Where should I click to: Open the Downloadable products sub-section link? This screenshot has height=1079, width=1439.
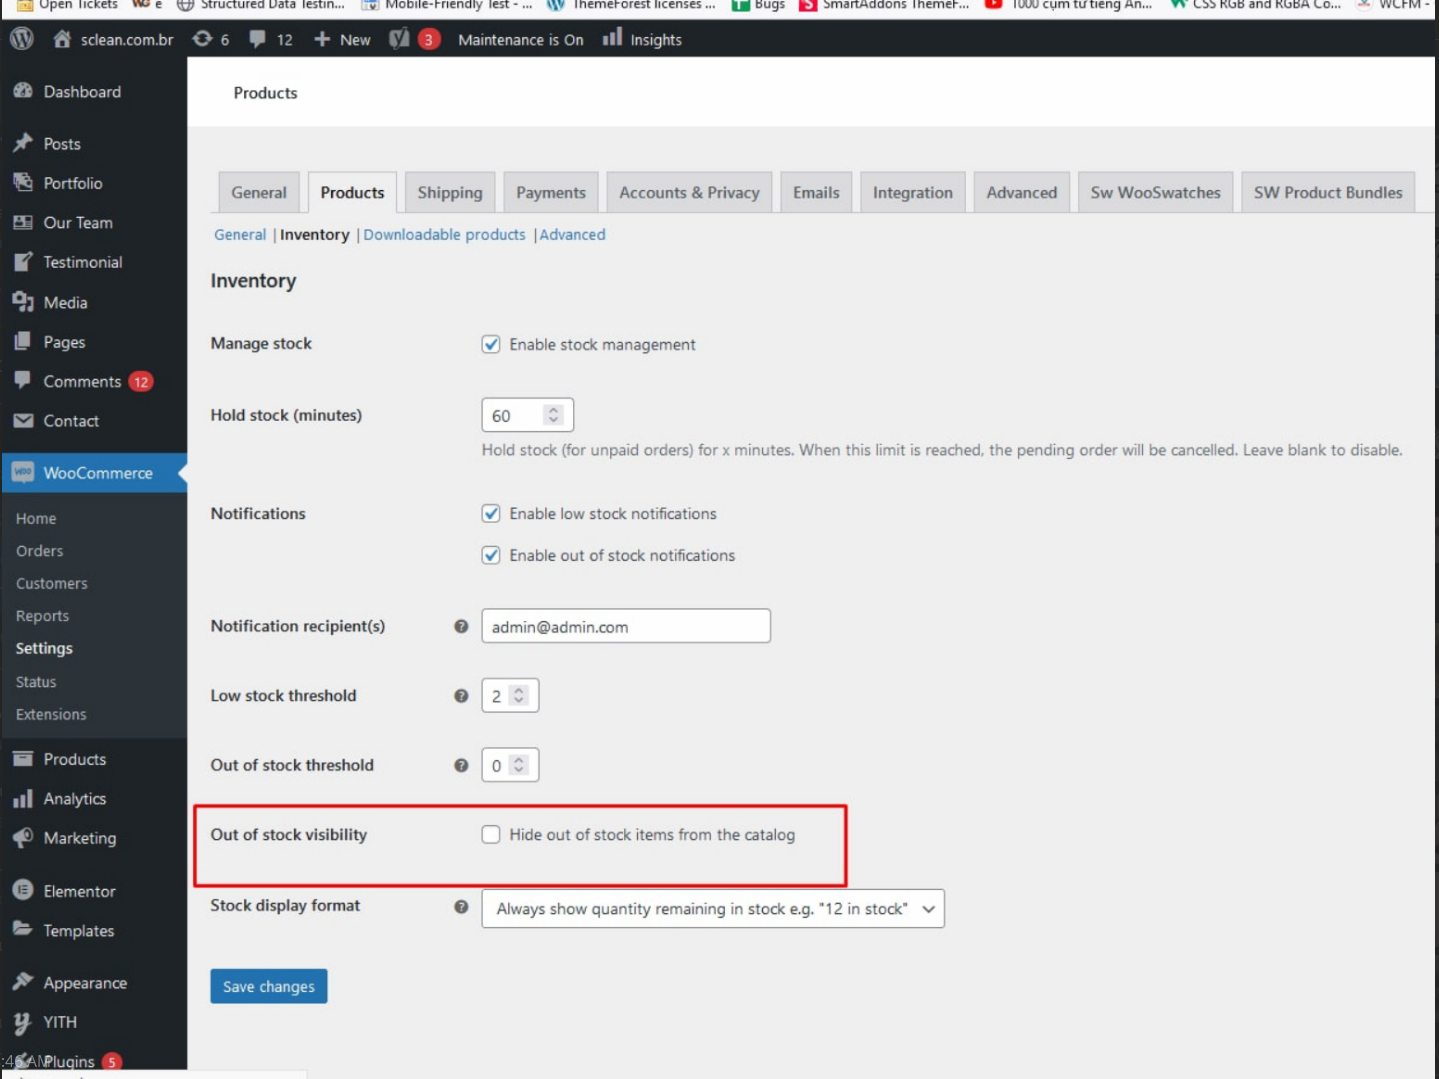tap(444, 234)
